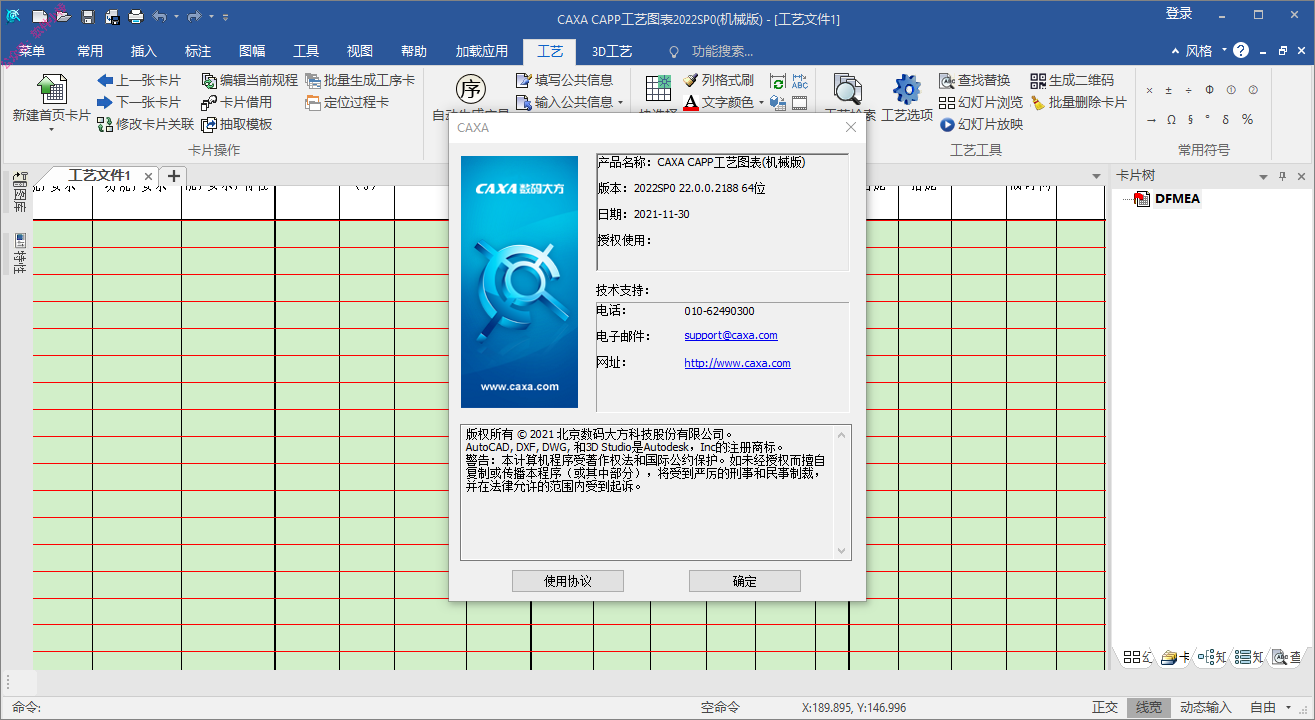Close the CAXA about dialog
Viewport: 1315px width, 720px height.
pyautogui.click(x=851, y=127)
